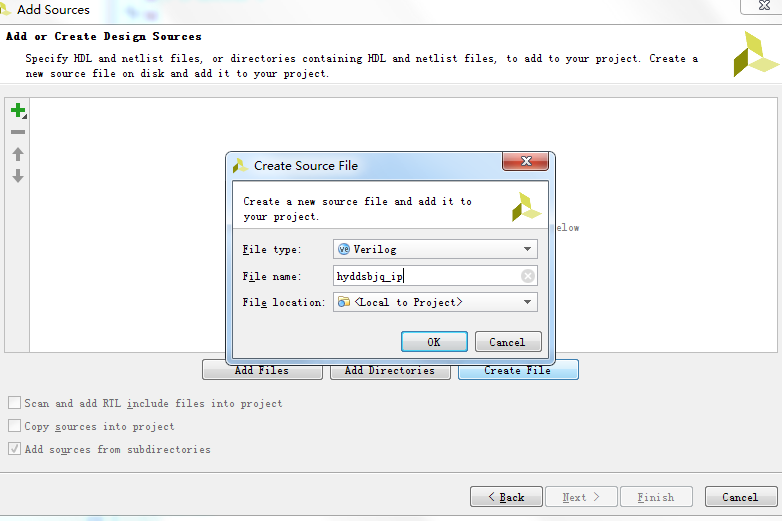Image resolution: width=782 pixels, height=521 pixels.
Task: Click in the File name text field
Action: (425, 276)
